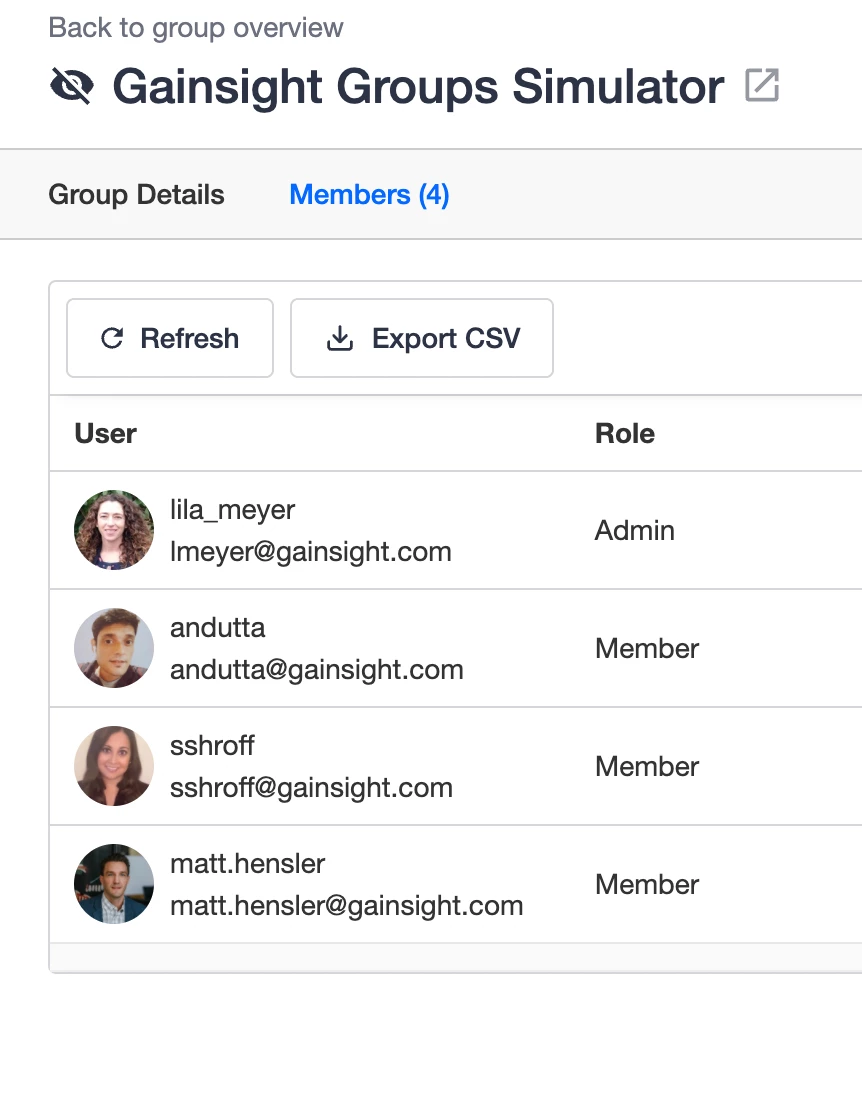The width and height of the screenshot is (862, 1110).
Task: Click matt.hensler's profile avatar
Action: point(114,884)
